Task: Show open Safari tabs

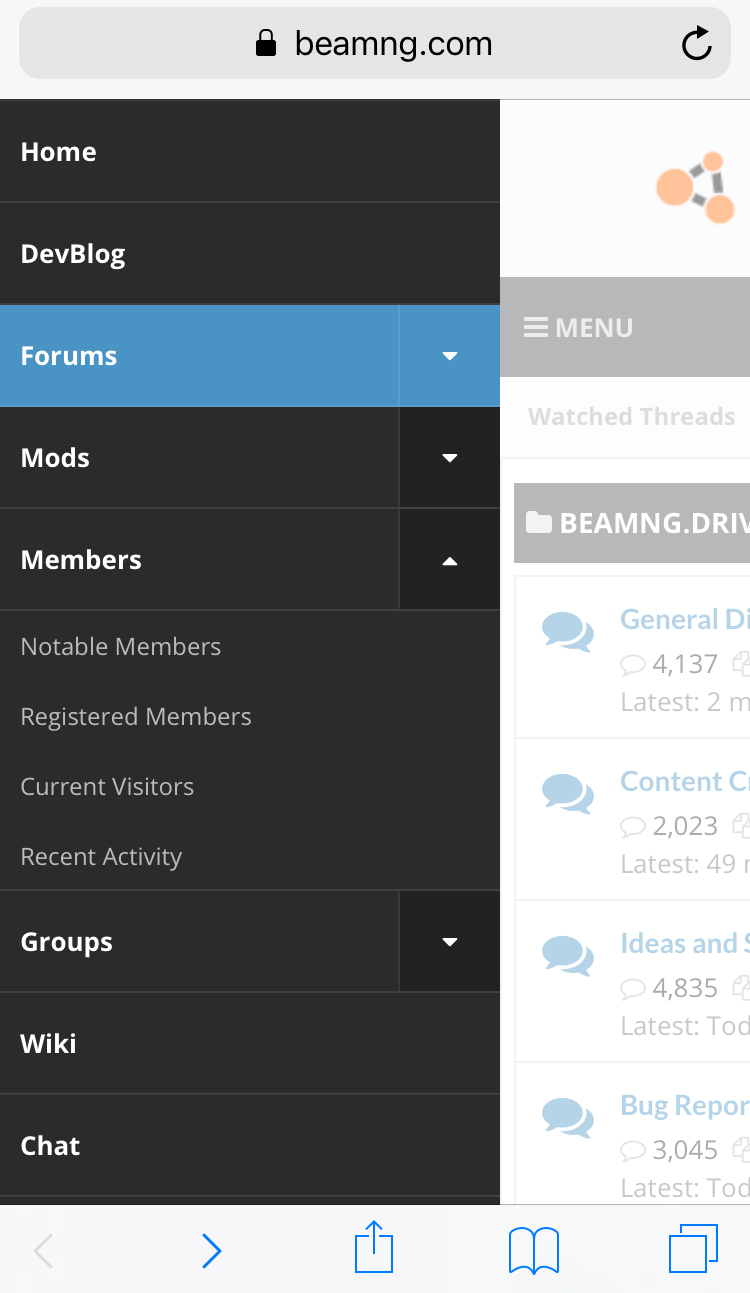Action: click(x=693, y=1248)
